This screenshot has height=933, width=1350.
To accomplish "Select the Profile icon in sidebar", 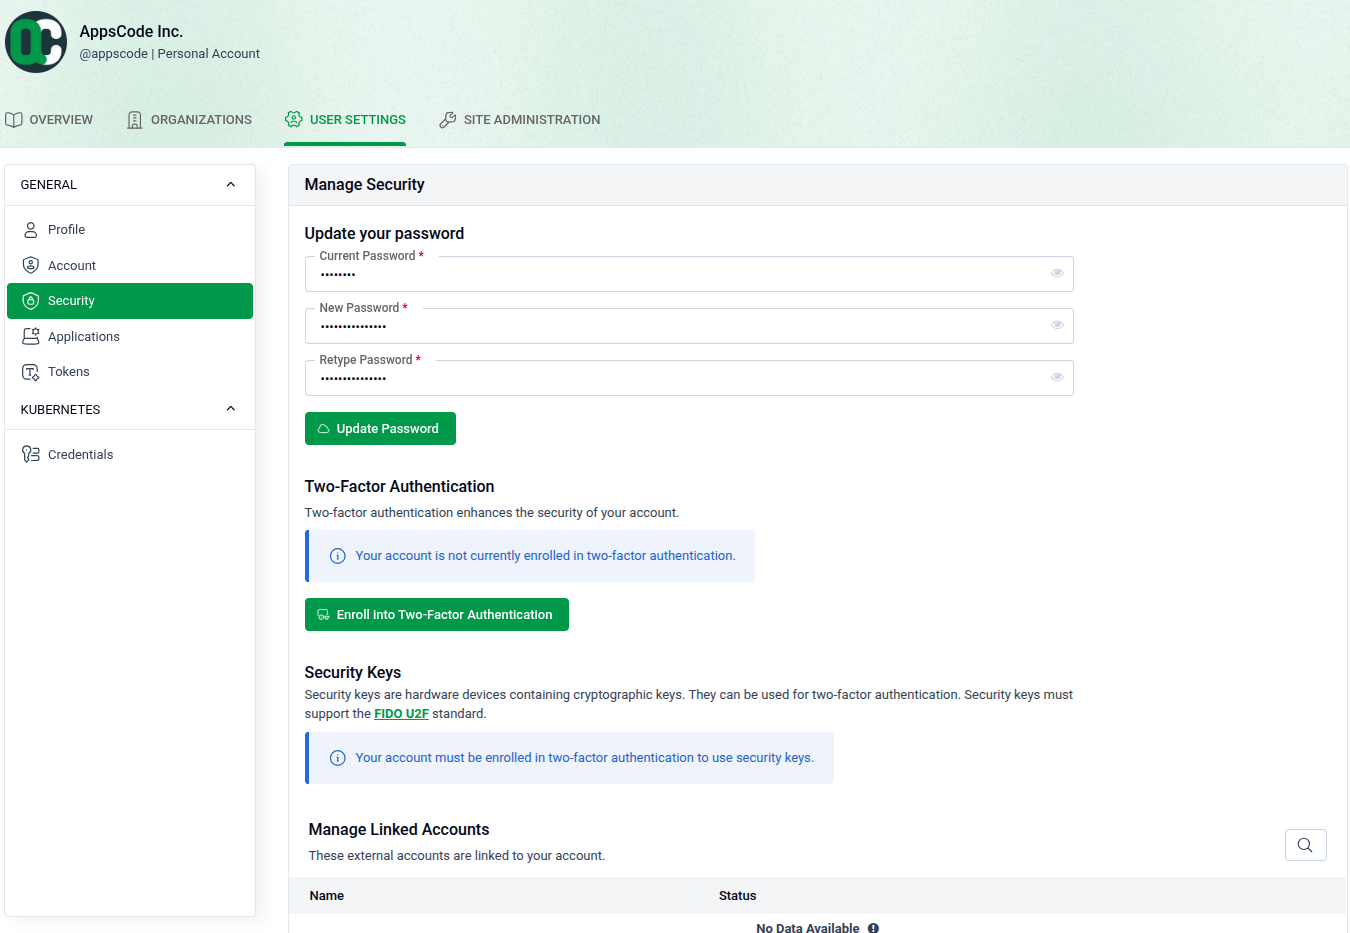I will [31, 229].
